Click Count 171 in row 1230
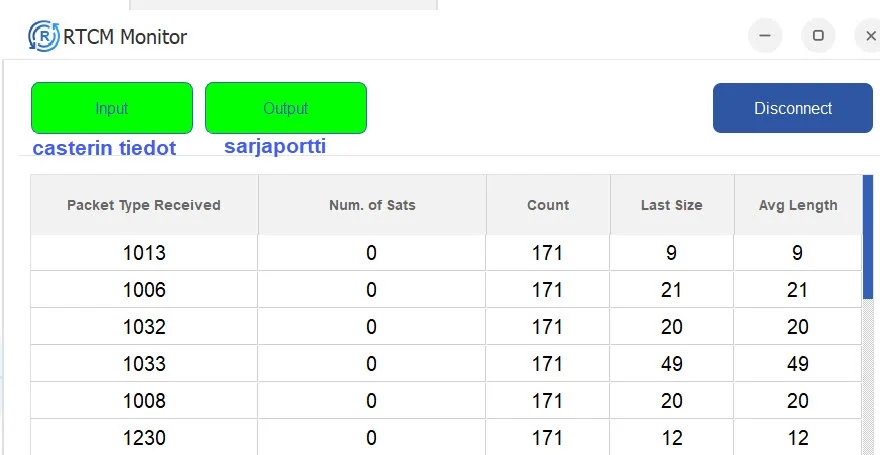This screenshot has height=455, width=880. coord(548,437)
